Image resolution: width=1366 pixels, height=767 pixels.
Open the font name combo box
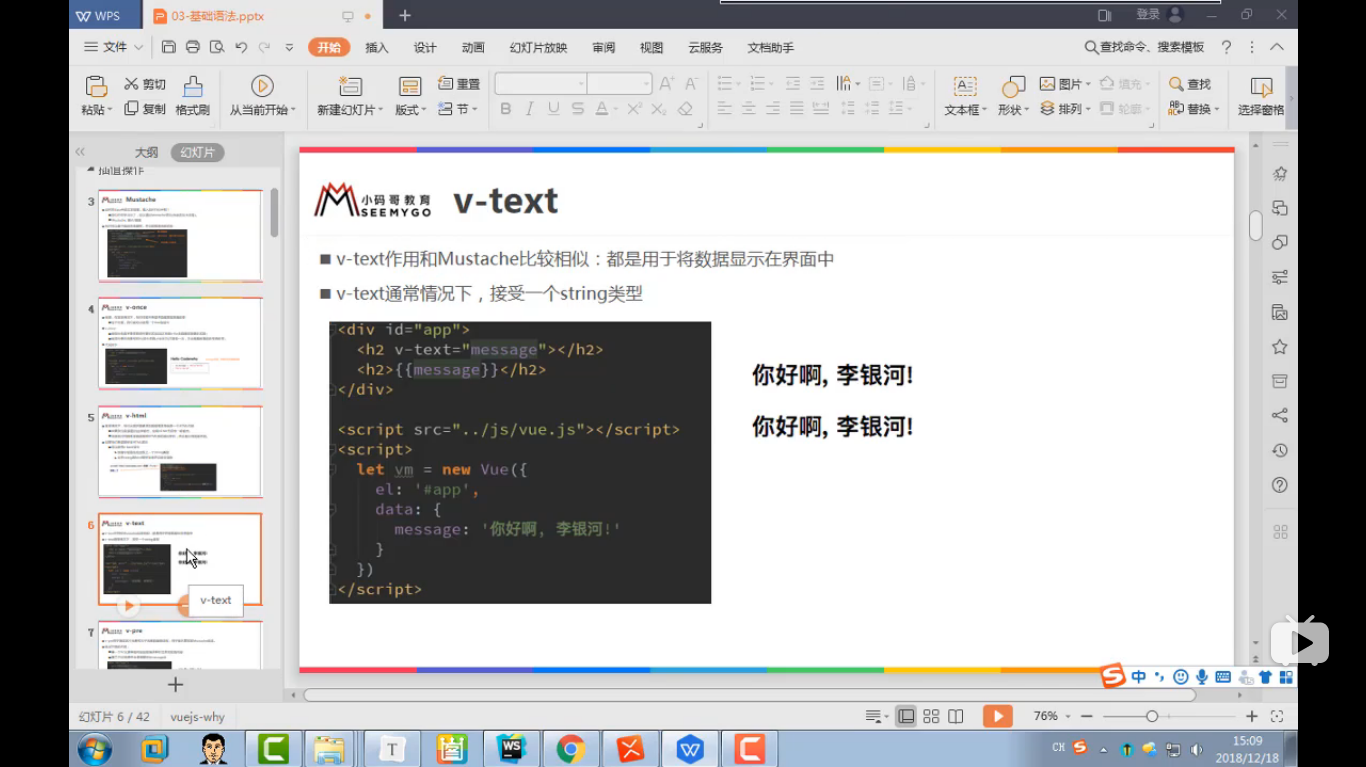click(x=540, y=84)
